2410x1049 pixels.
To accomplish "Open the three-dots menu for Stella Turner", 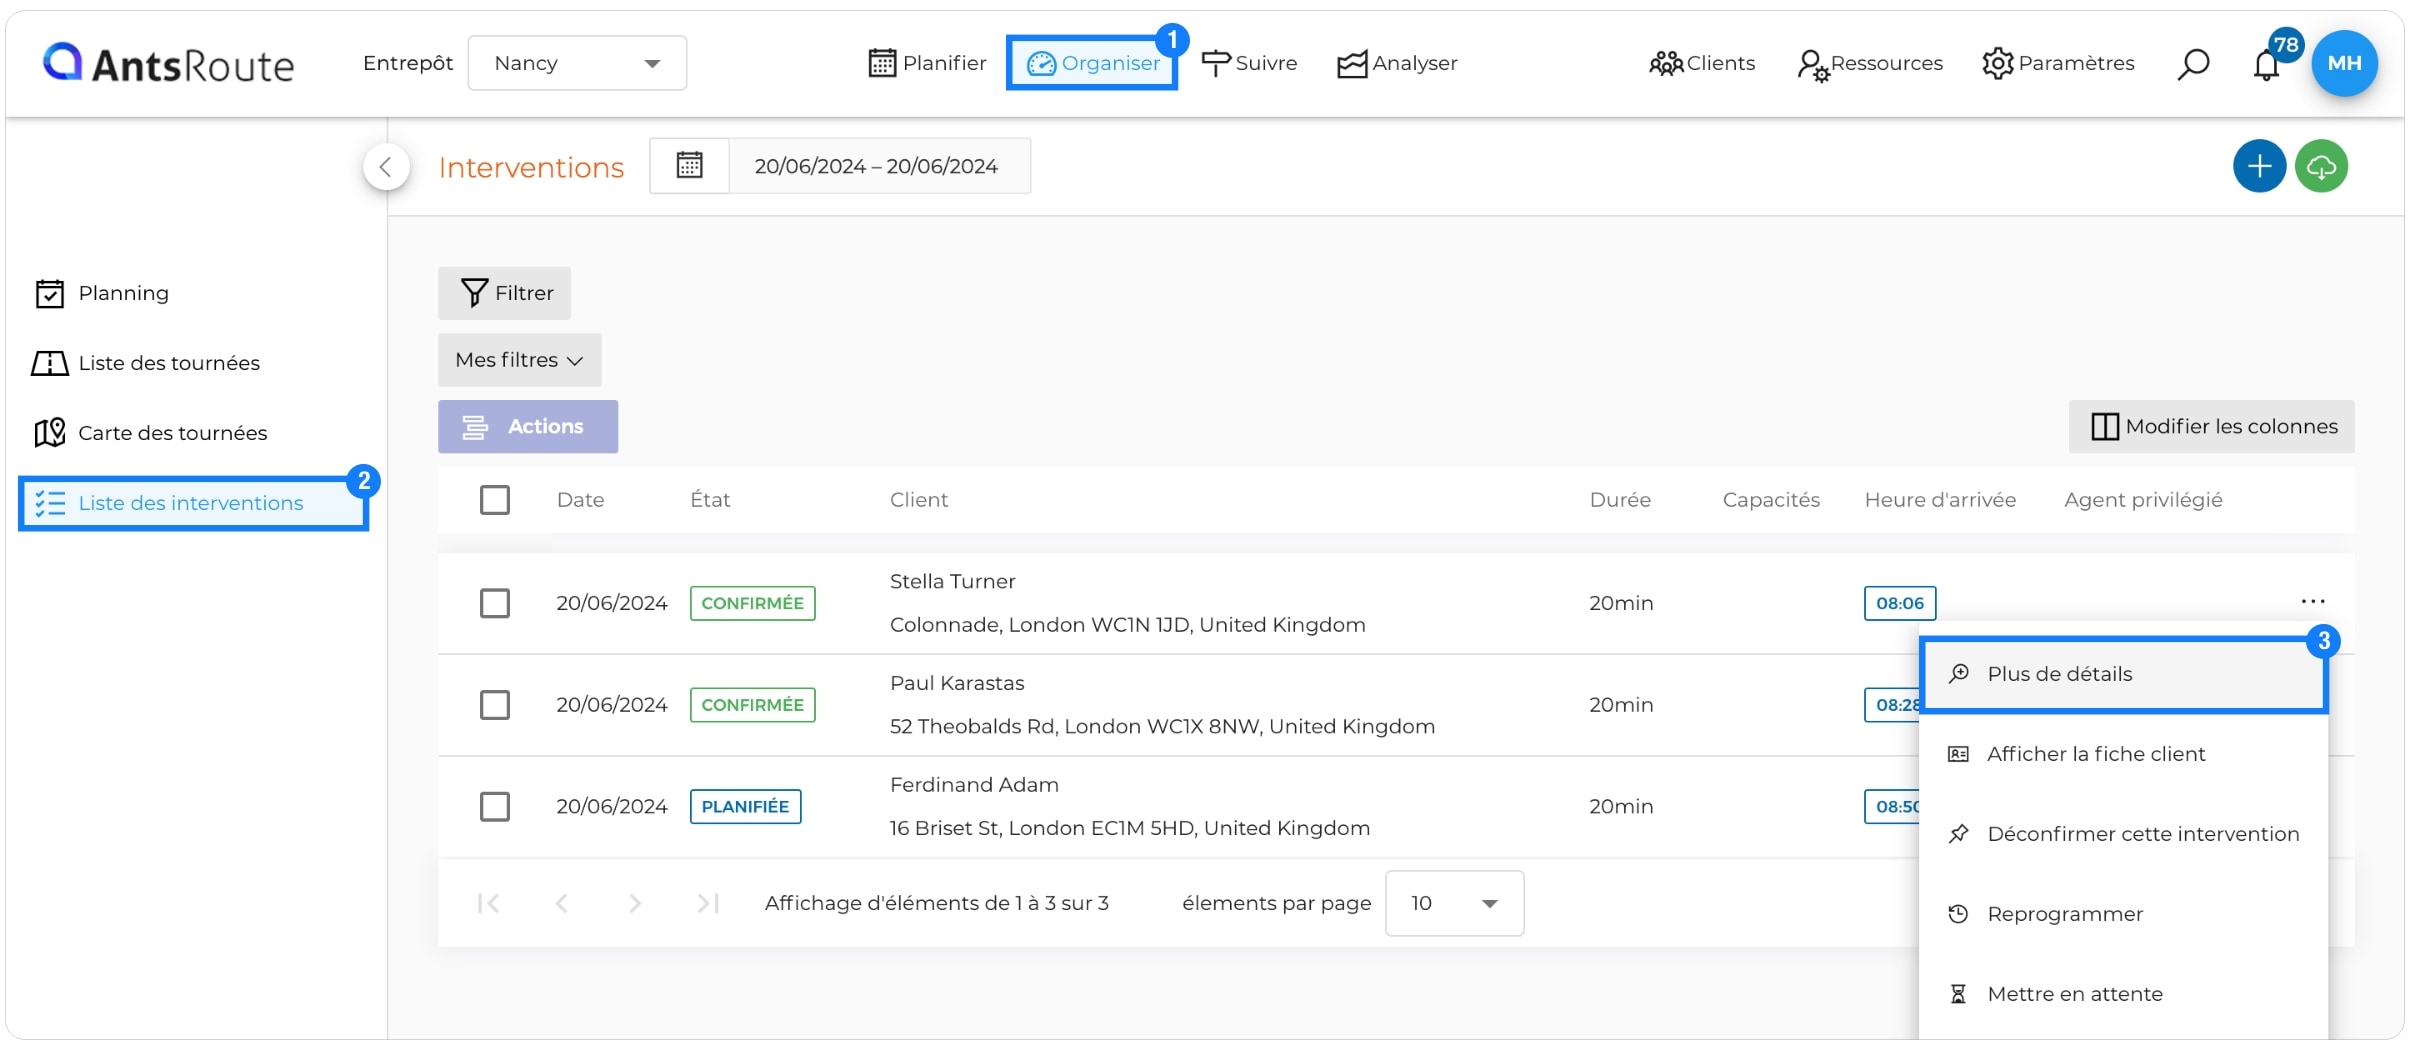I will click(x=2313, y=601).
